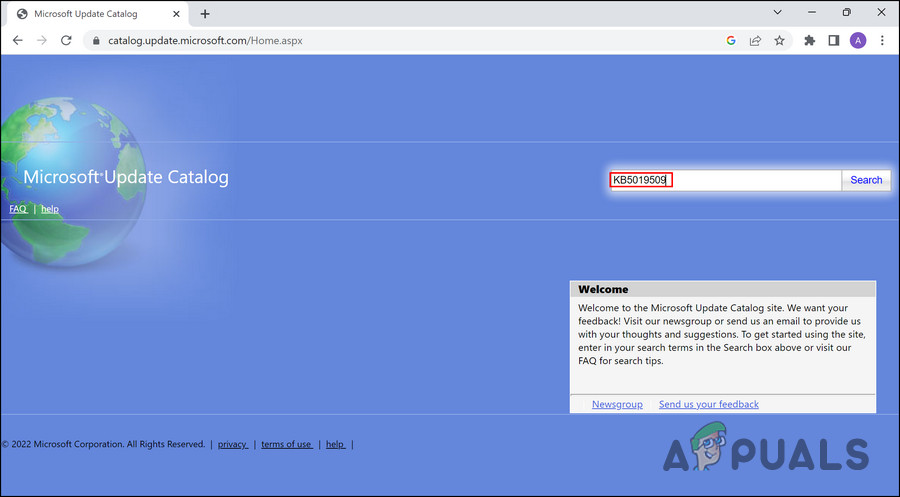Viewport: 900px width, 497px height.
Task: Click the Search button
Action: (x=866, y=180)
